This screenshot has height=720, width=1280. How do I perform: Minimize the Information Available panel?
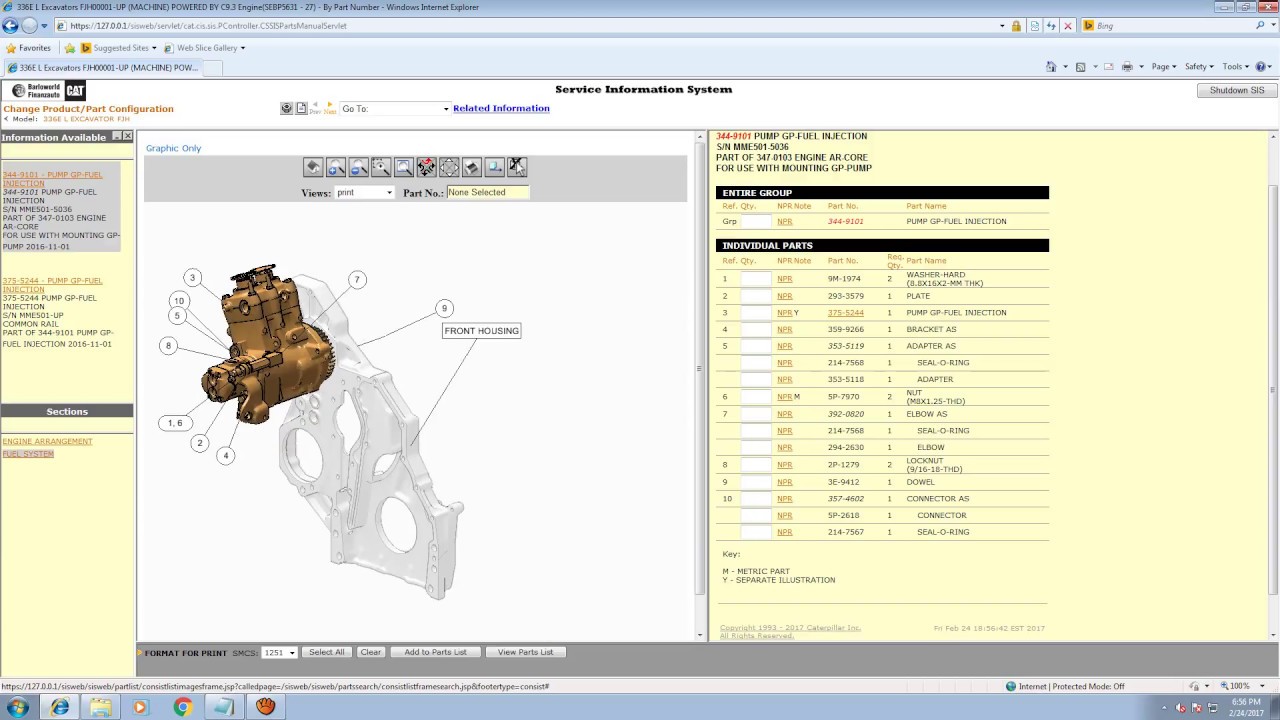point(117,136)
